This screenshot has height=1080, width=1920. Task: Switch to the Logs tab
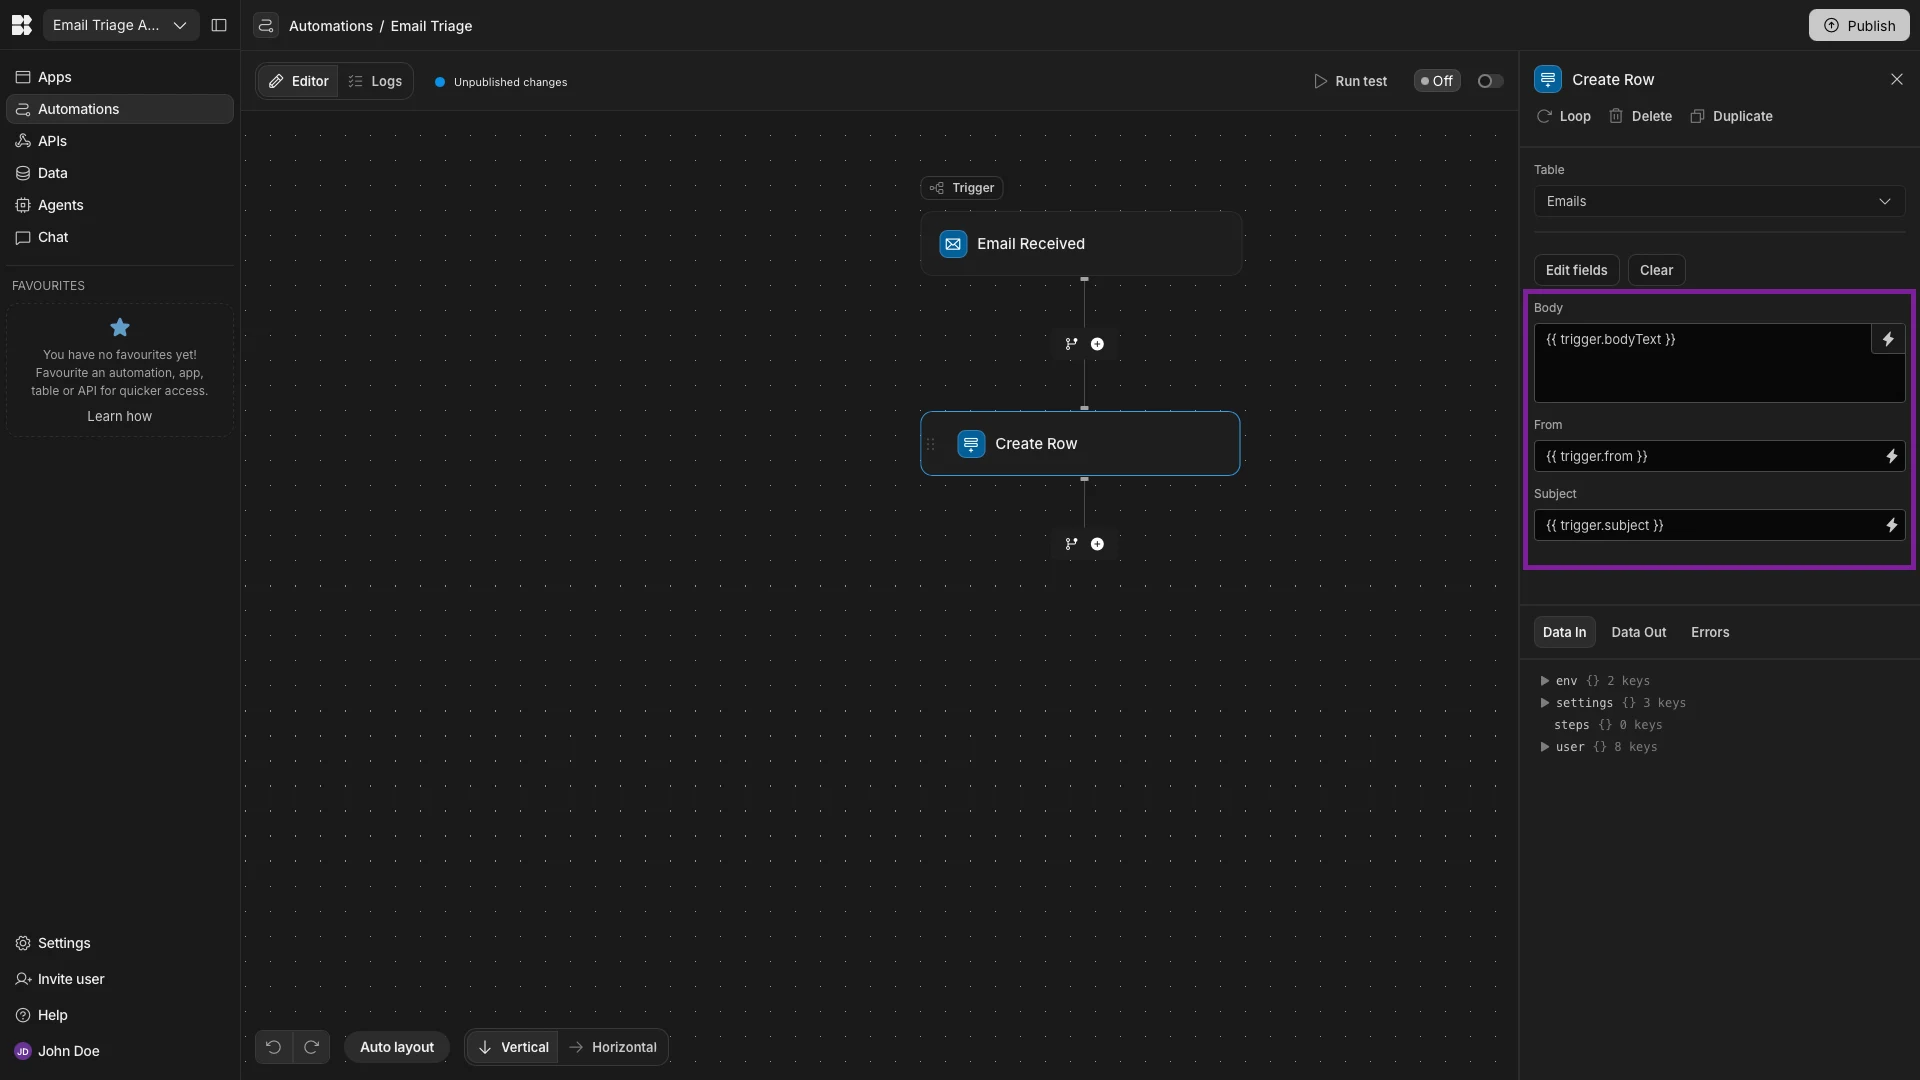[x=376, y=81]
